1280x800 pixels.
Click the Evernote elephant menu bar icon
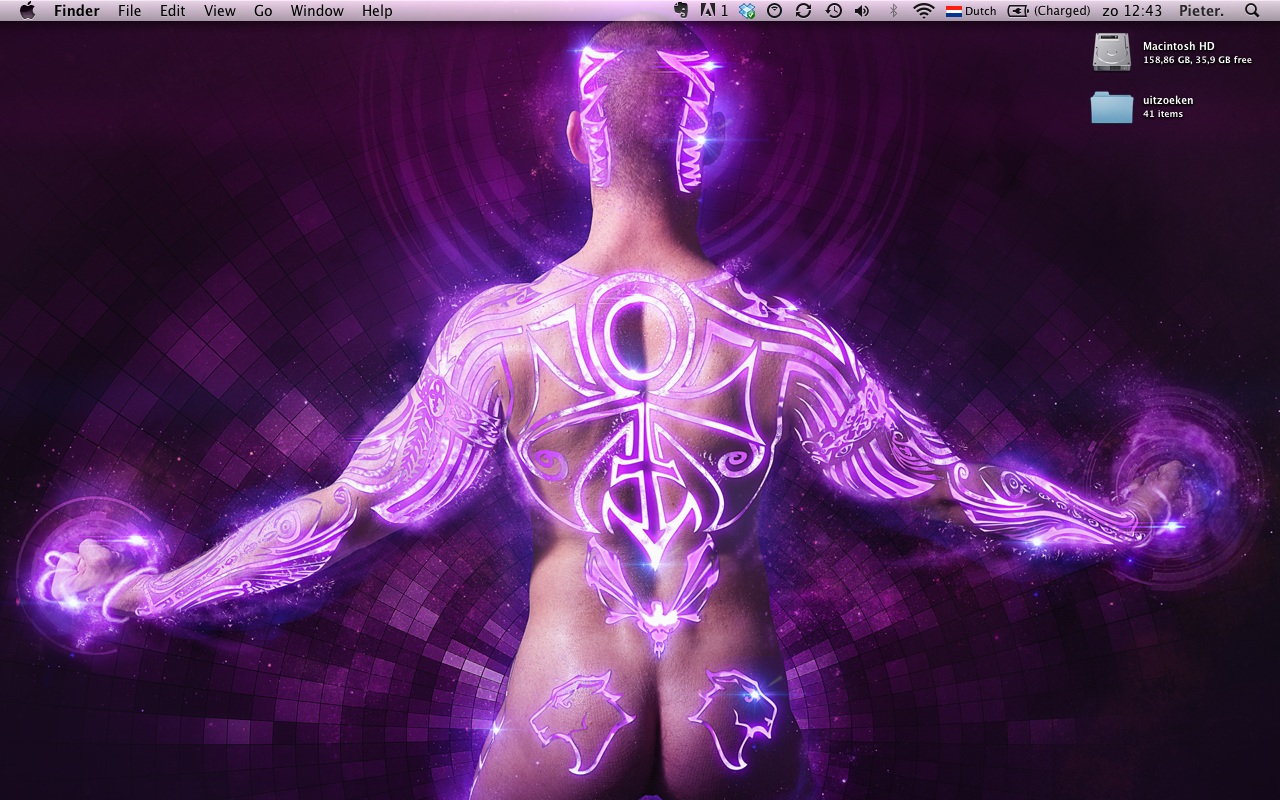pyautogui.click(x=682, y=11)
